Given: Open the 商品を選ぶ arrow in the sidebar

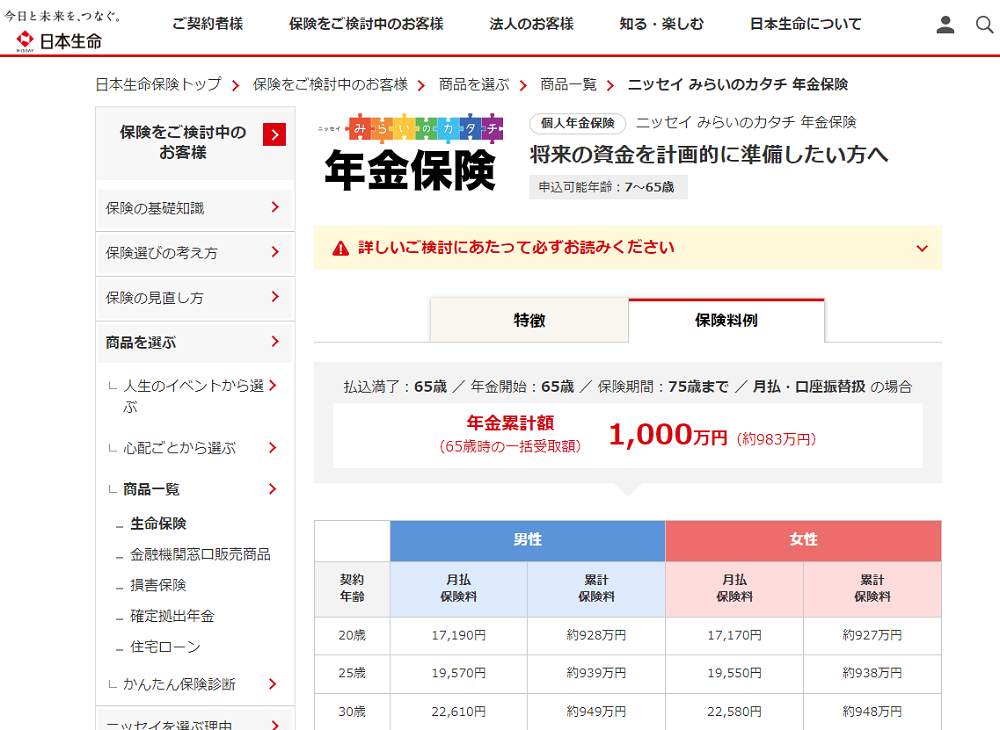Looking at the screenshot, I should click(275, 341).
